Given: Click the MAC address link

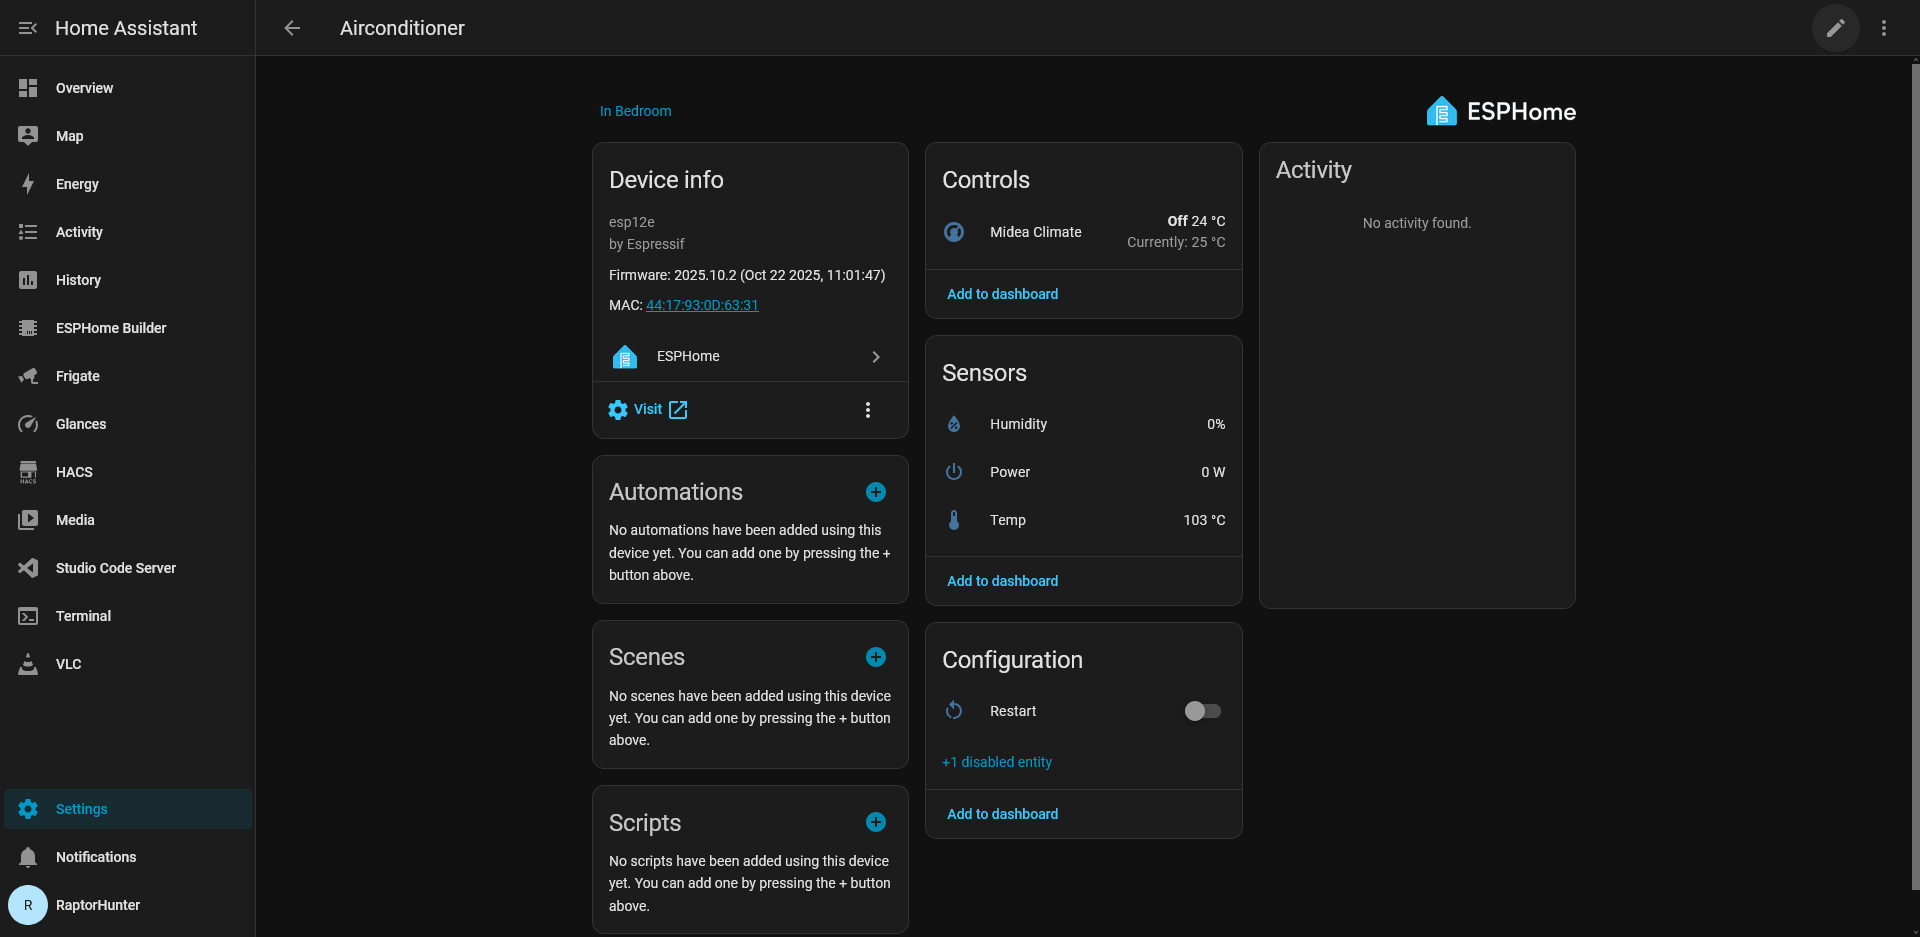Looking at the screenshot, I should (x=702, y=305).
